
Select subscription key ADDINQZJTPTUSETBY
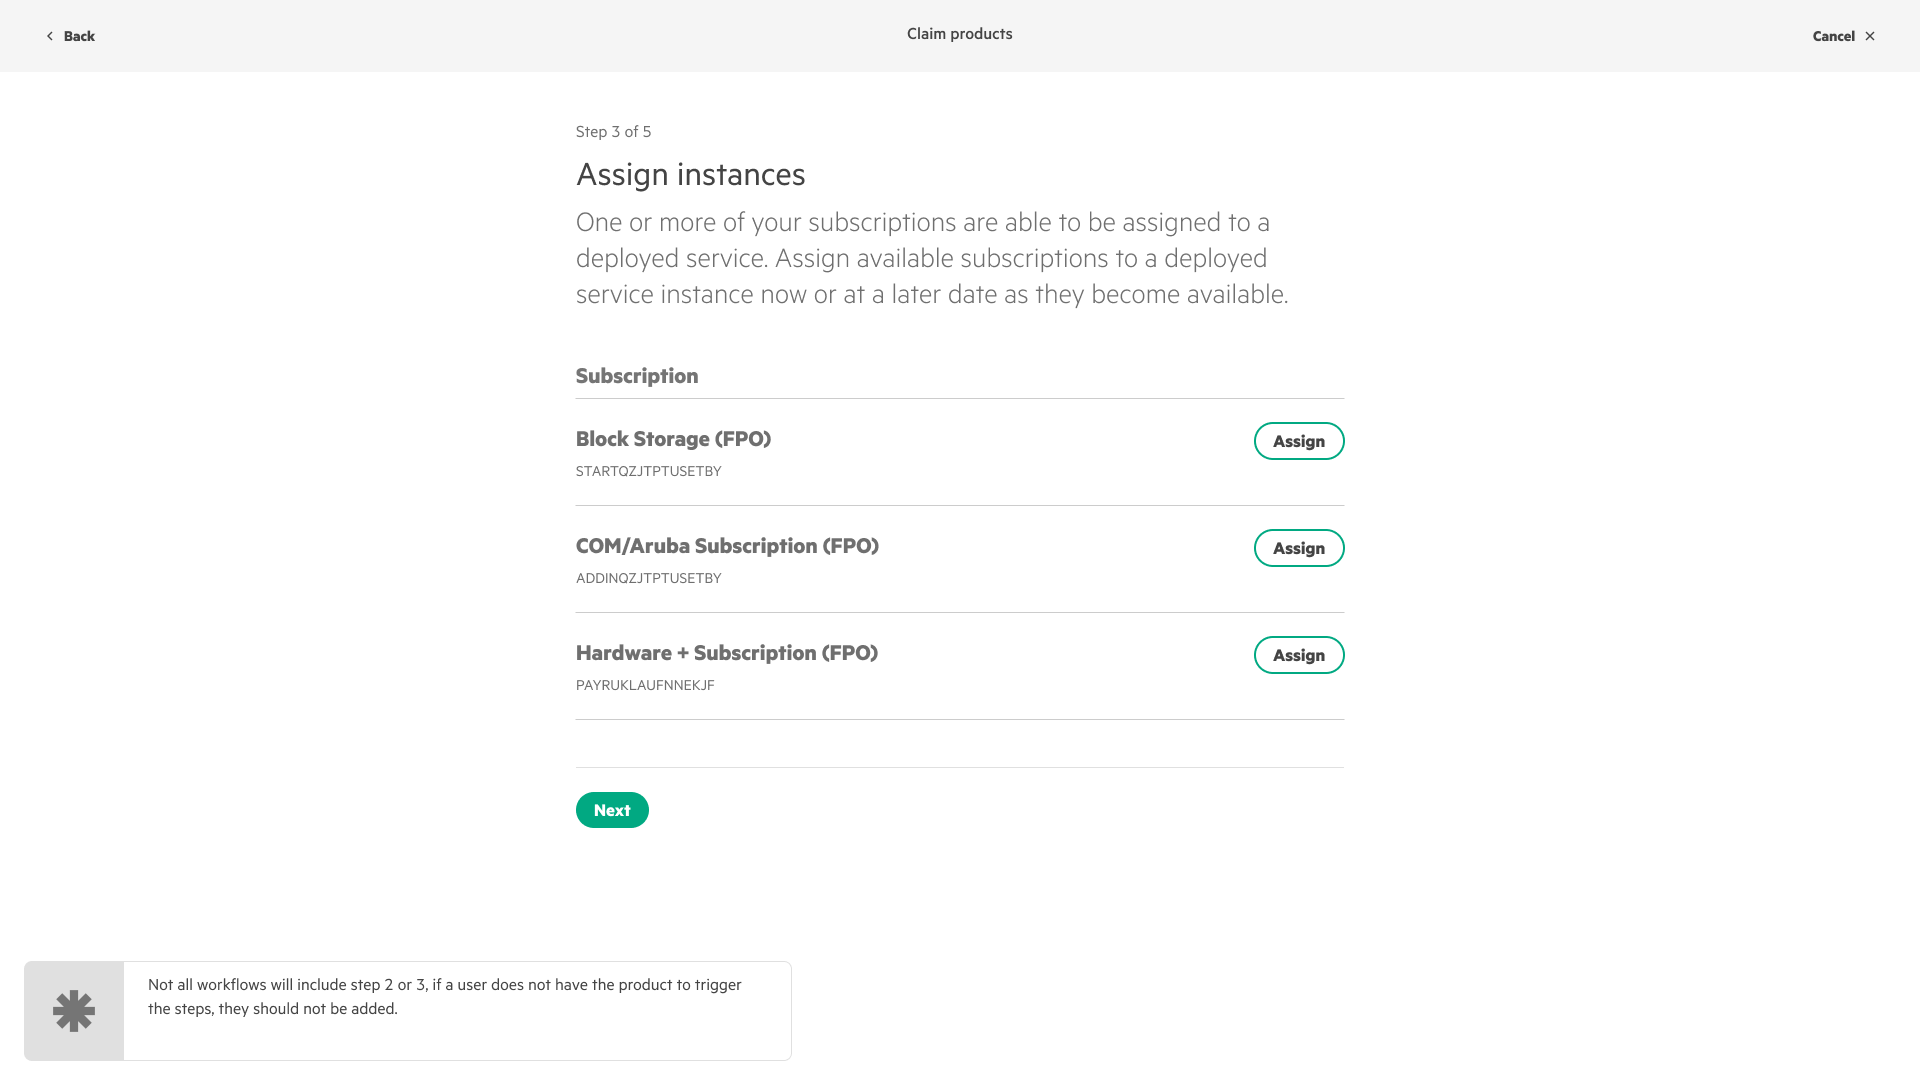[648, 578]
